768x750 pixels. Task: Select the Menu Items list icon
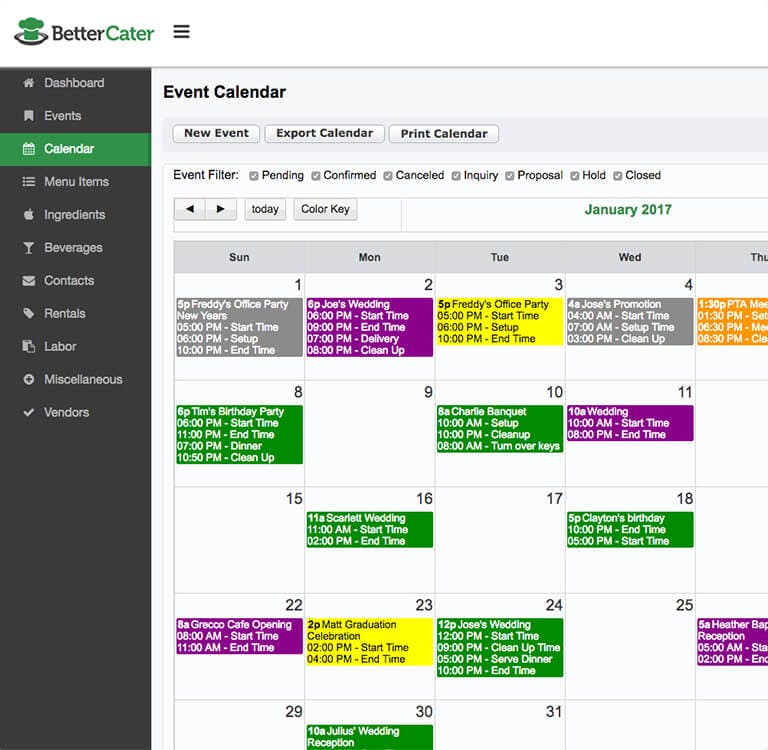[29, 182]
